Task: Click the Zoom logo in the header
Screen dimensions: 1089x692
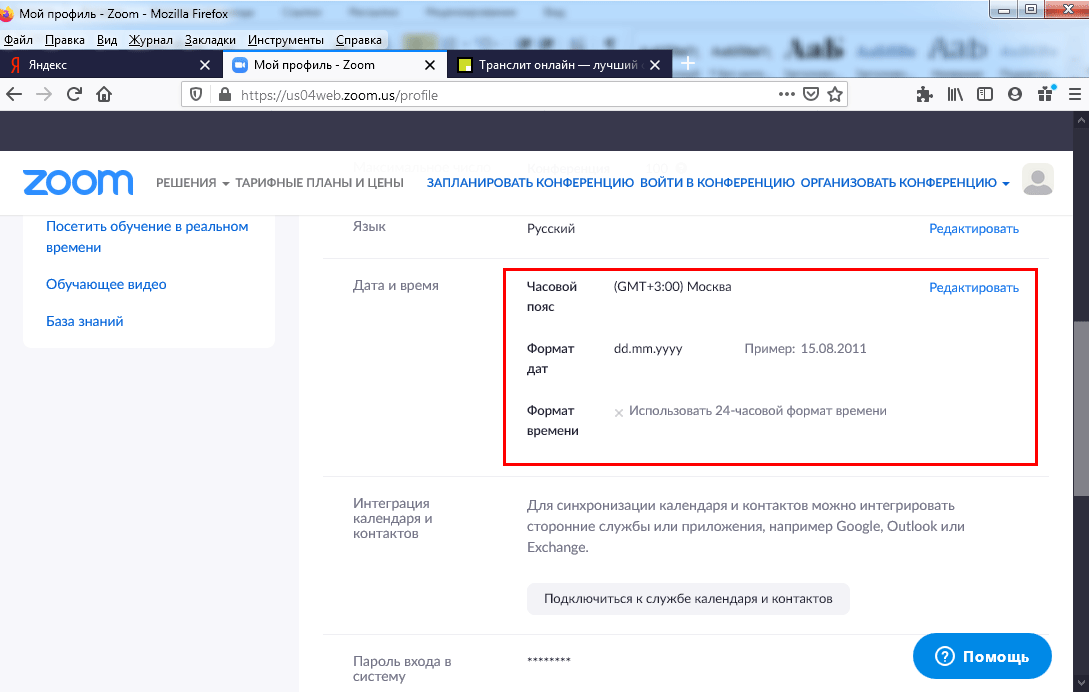Action: (77, 182)
